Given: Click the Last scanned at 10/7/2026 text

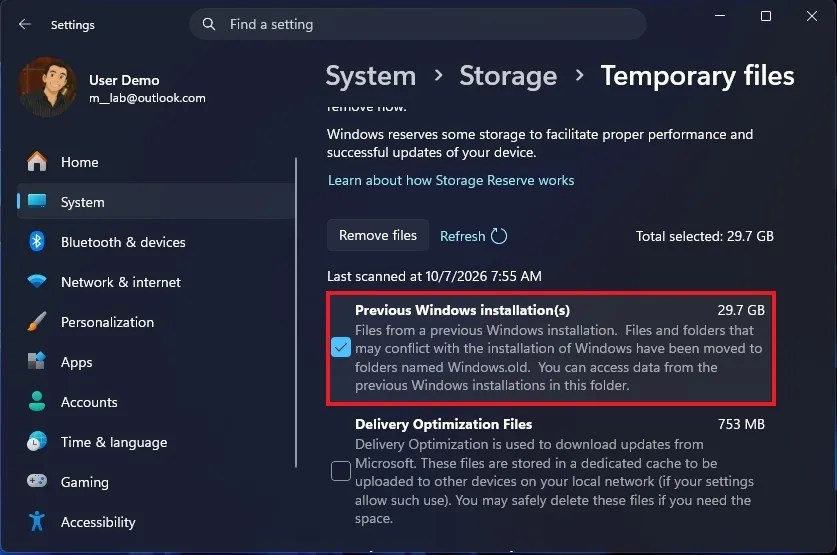Looking at the screenshot, I should [434, 276].
